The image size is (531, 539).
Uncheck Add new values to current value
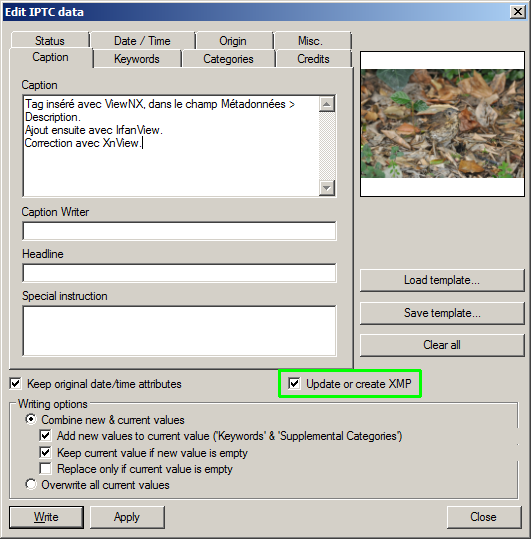click(x=45, y=436)
